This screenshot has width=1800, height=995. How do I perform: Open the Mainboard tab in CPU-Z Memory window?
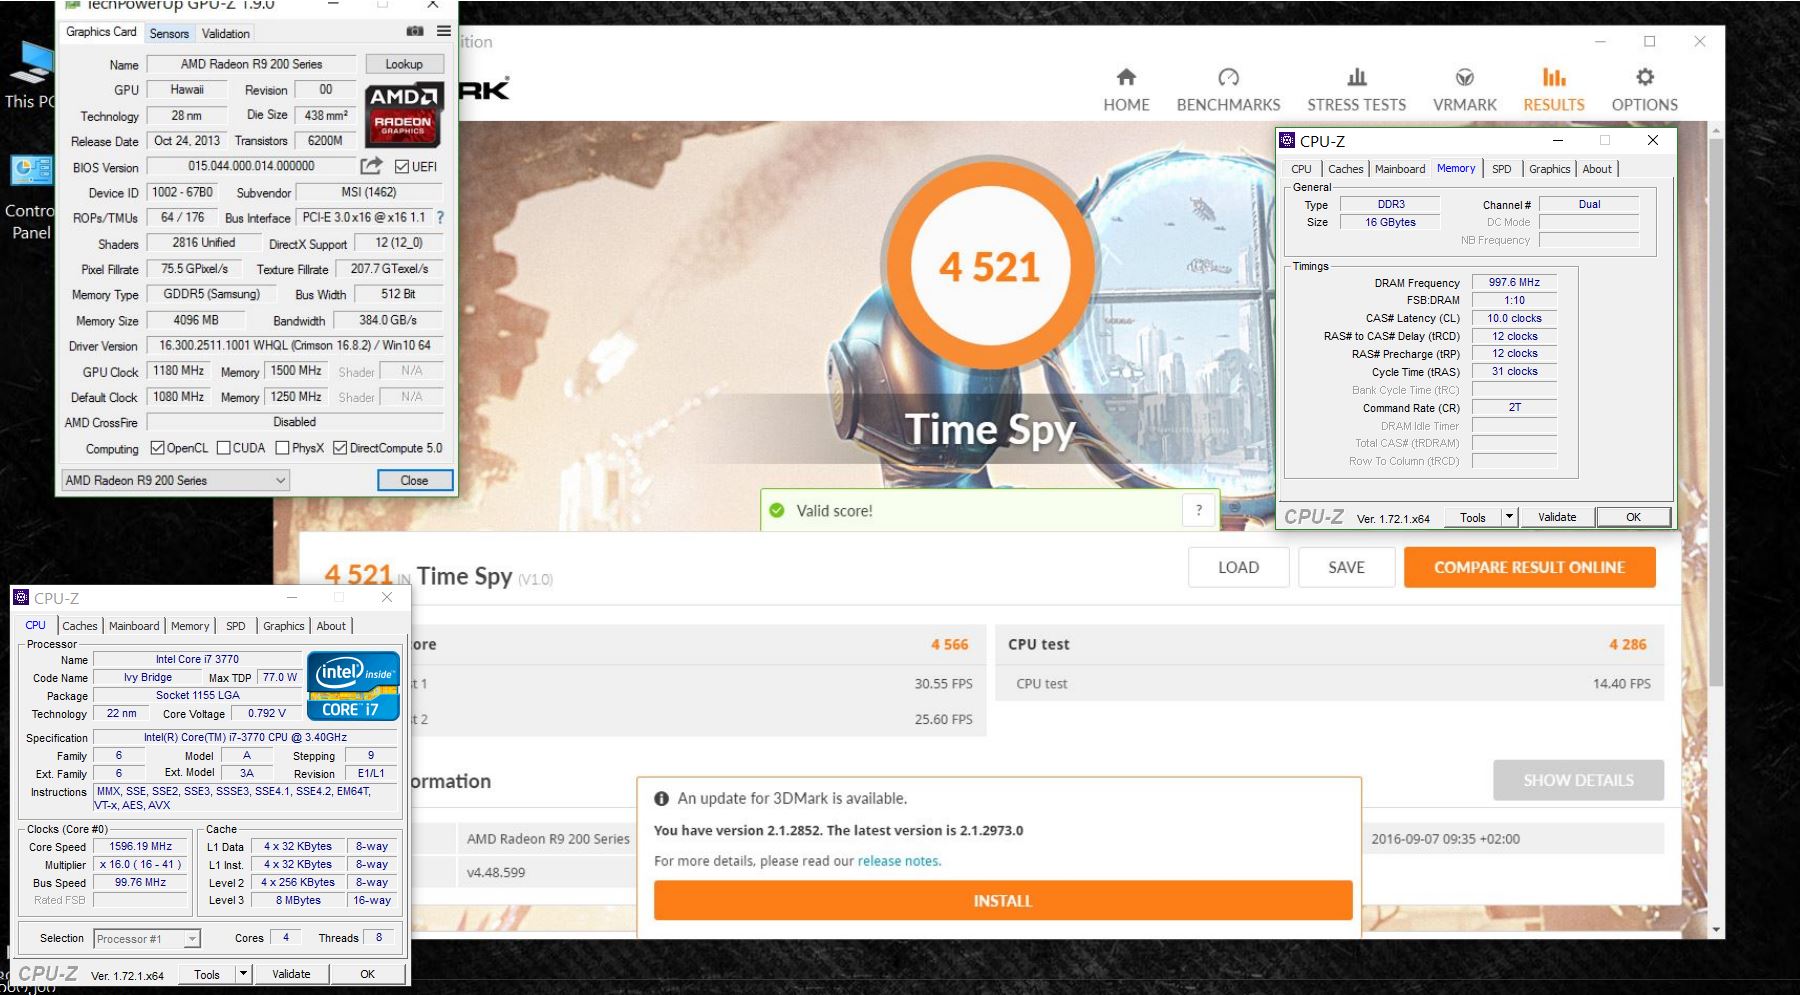pyautogui.click(x=1400, y=169)
